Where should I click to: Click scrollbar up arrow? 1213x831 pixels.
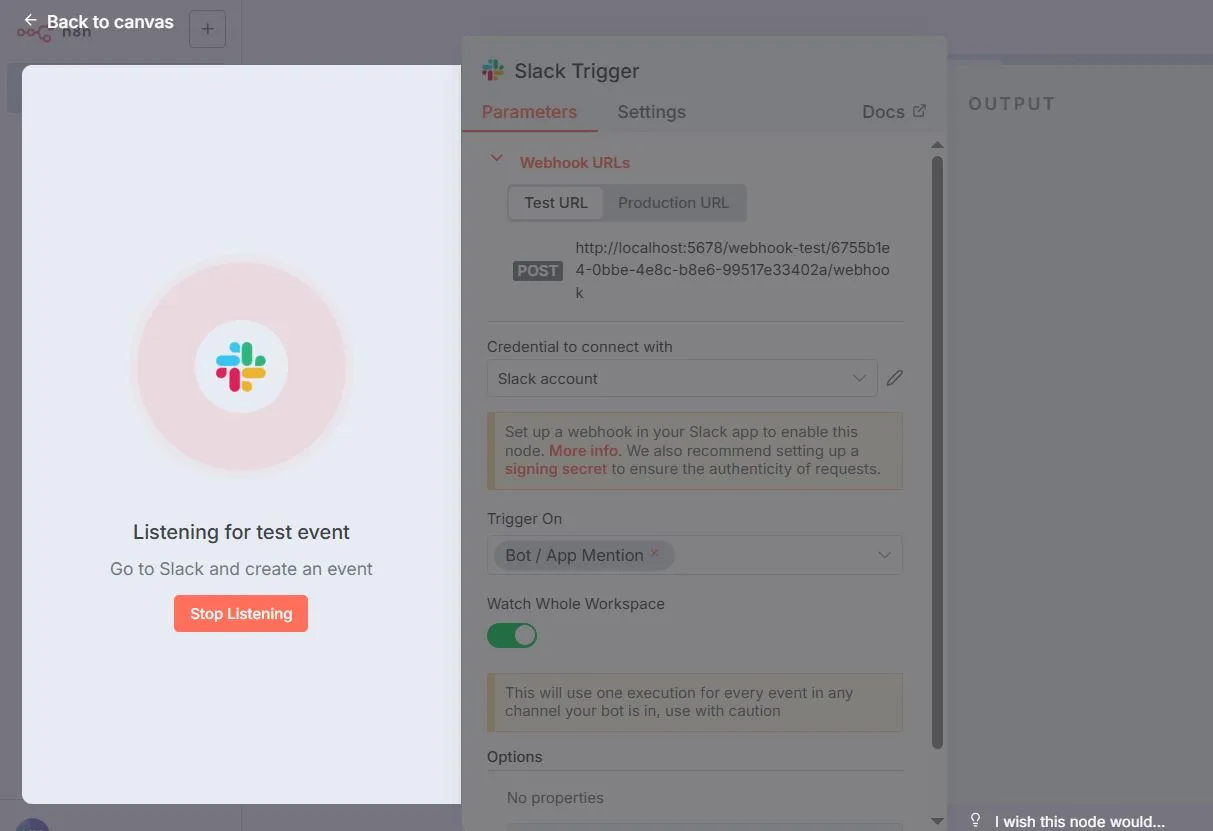pos(937,146)
